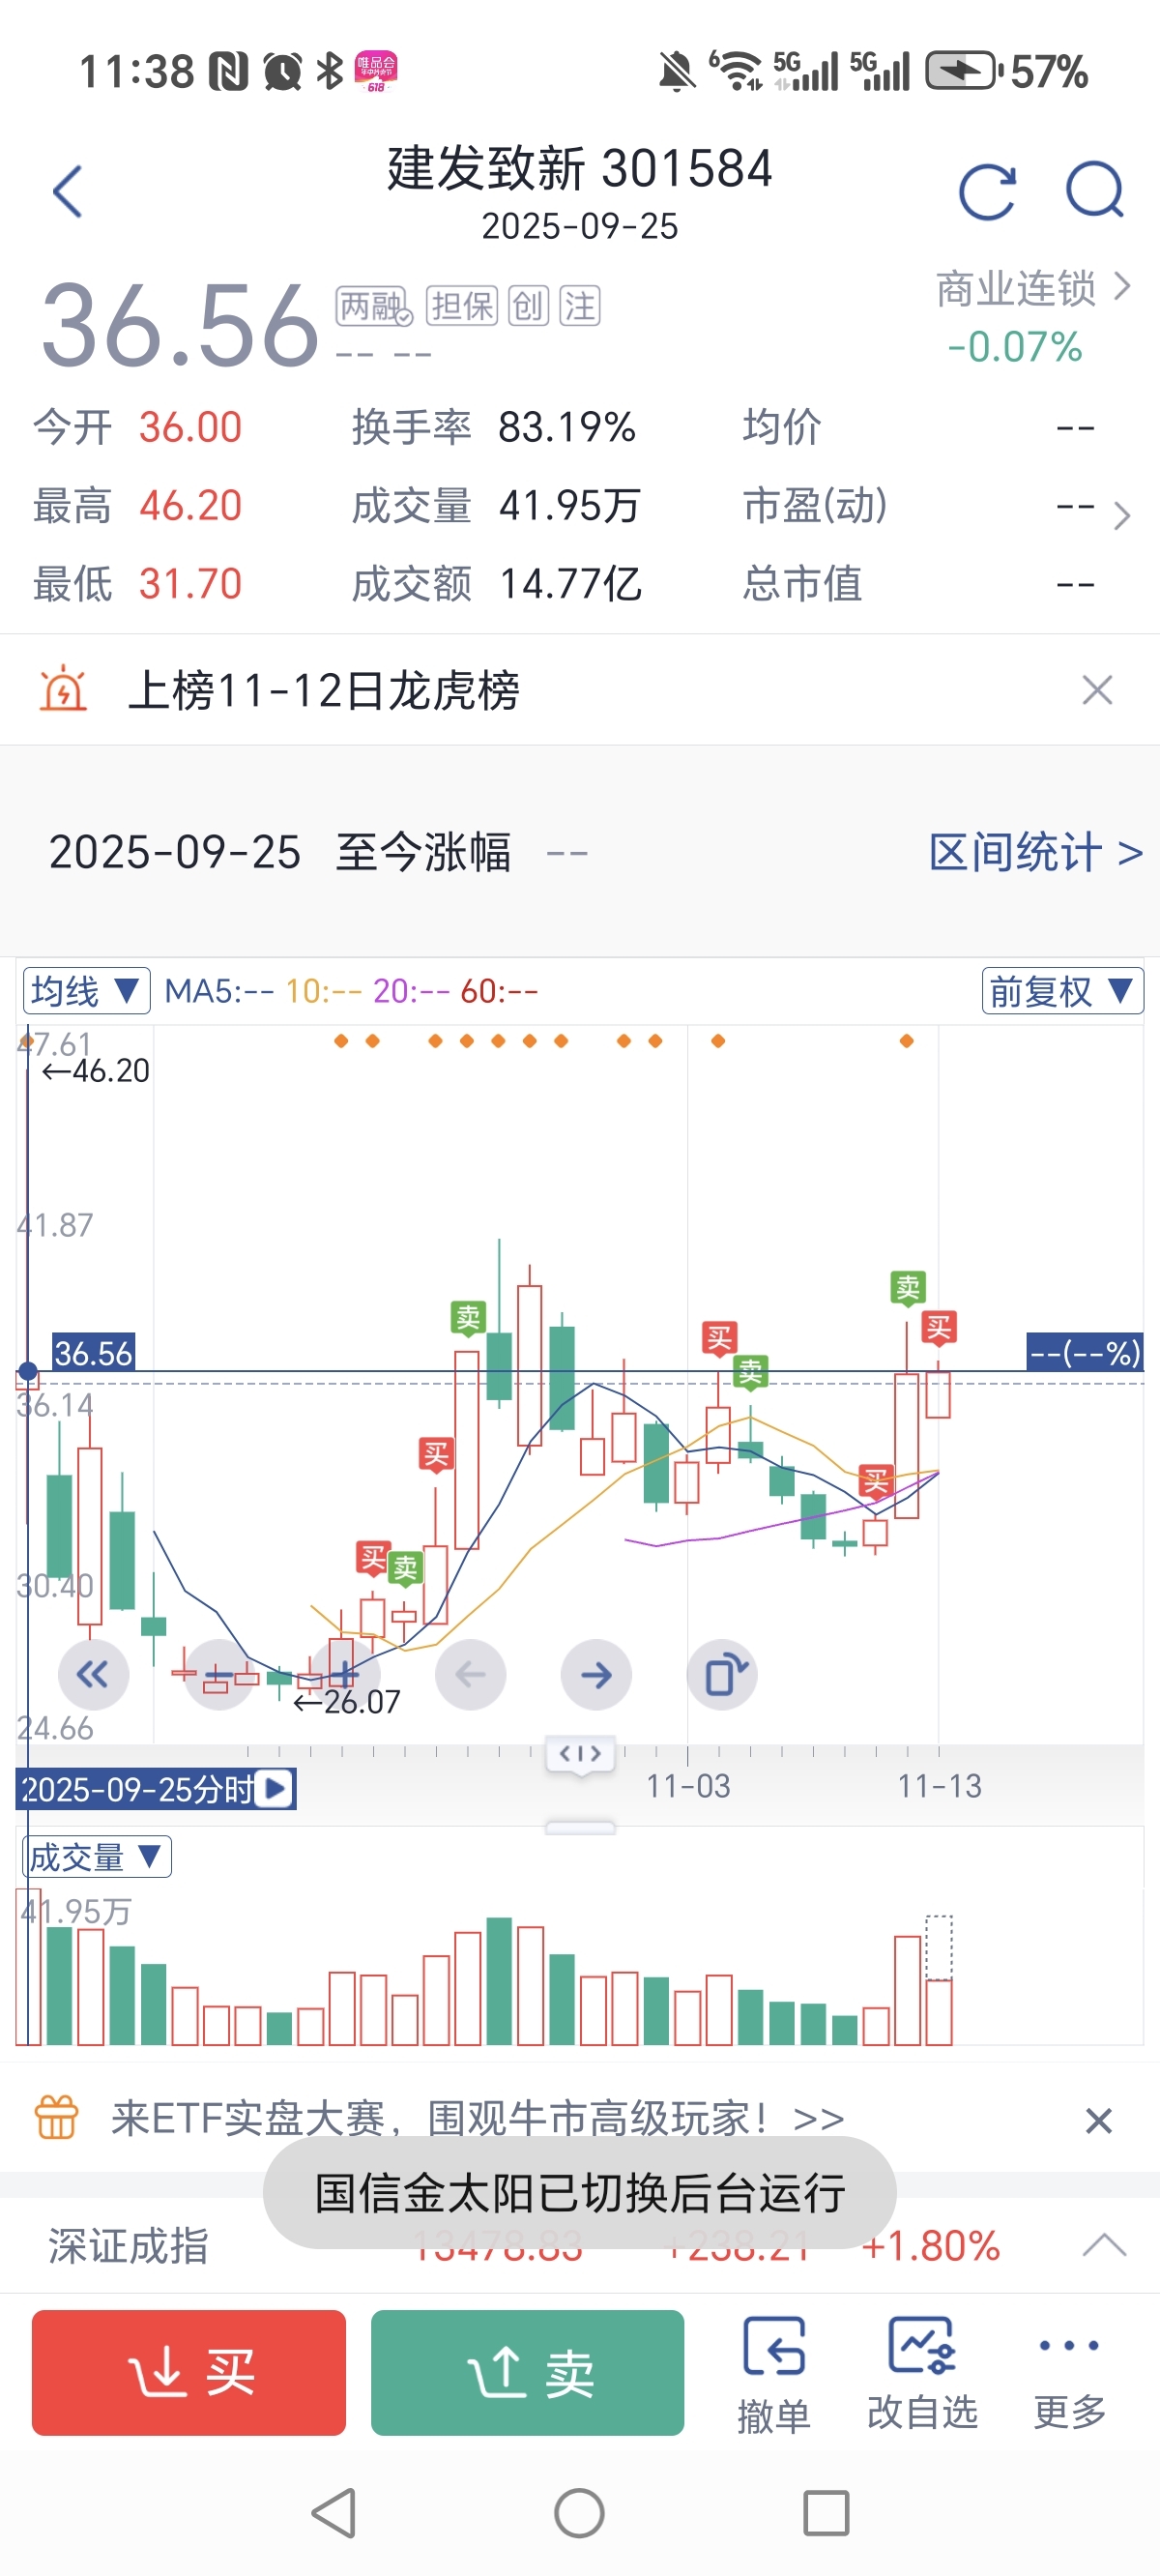The image size is (1160, 2576).
Task: Rotate chart to landscape view
Action: click(723, 1674)
